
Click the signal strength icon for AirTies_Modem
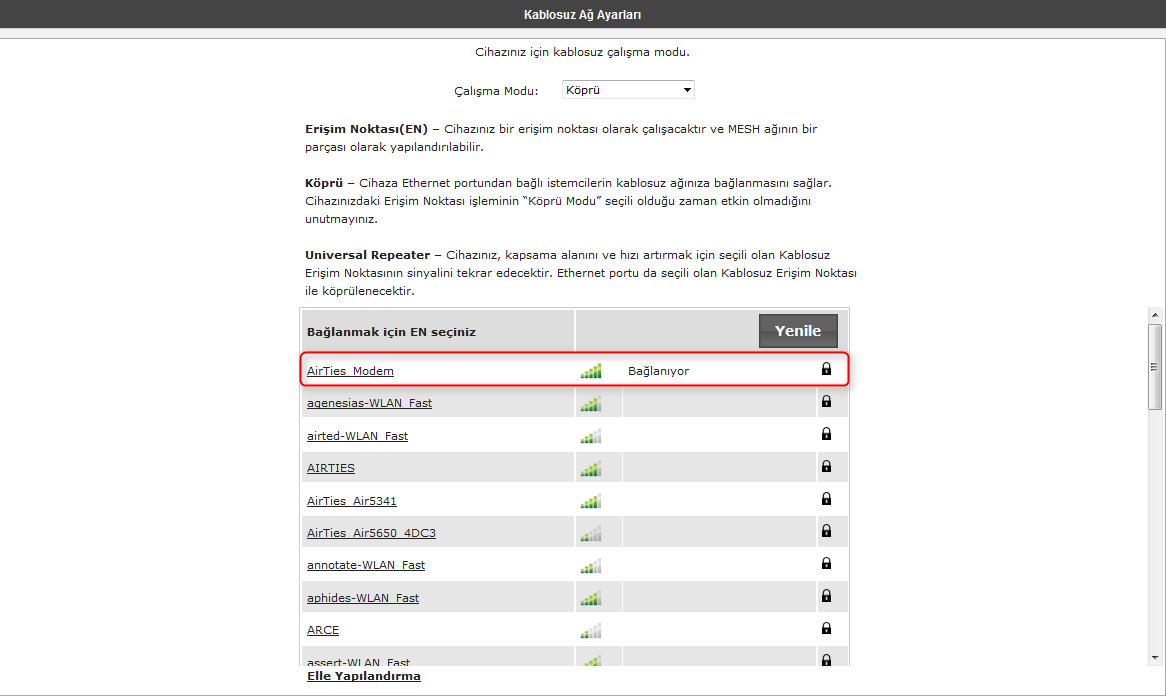point(591,369)
